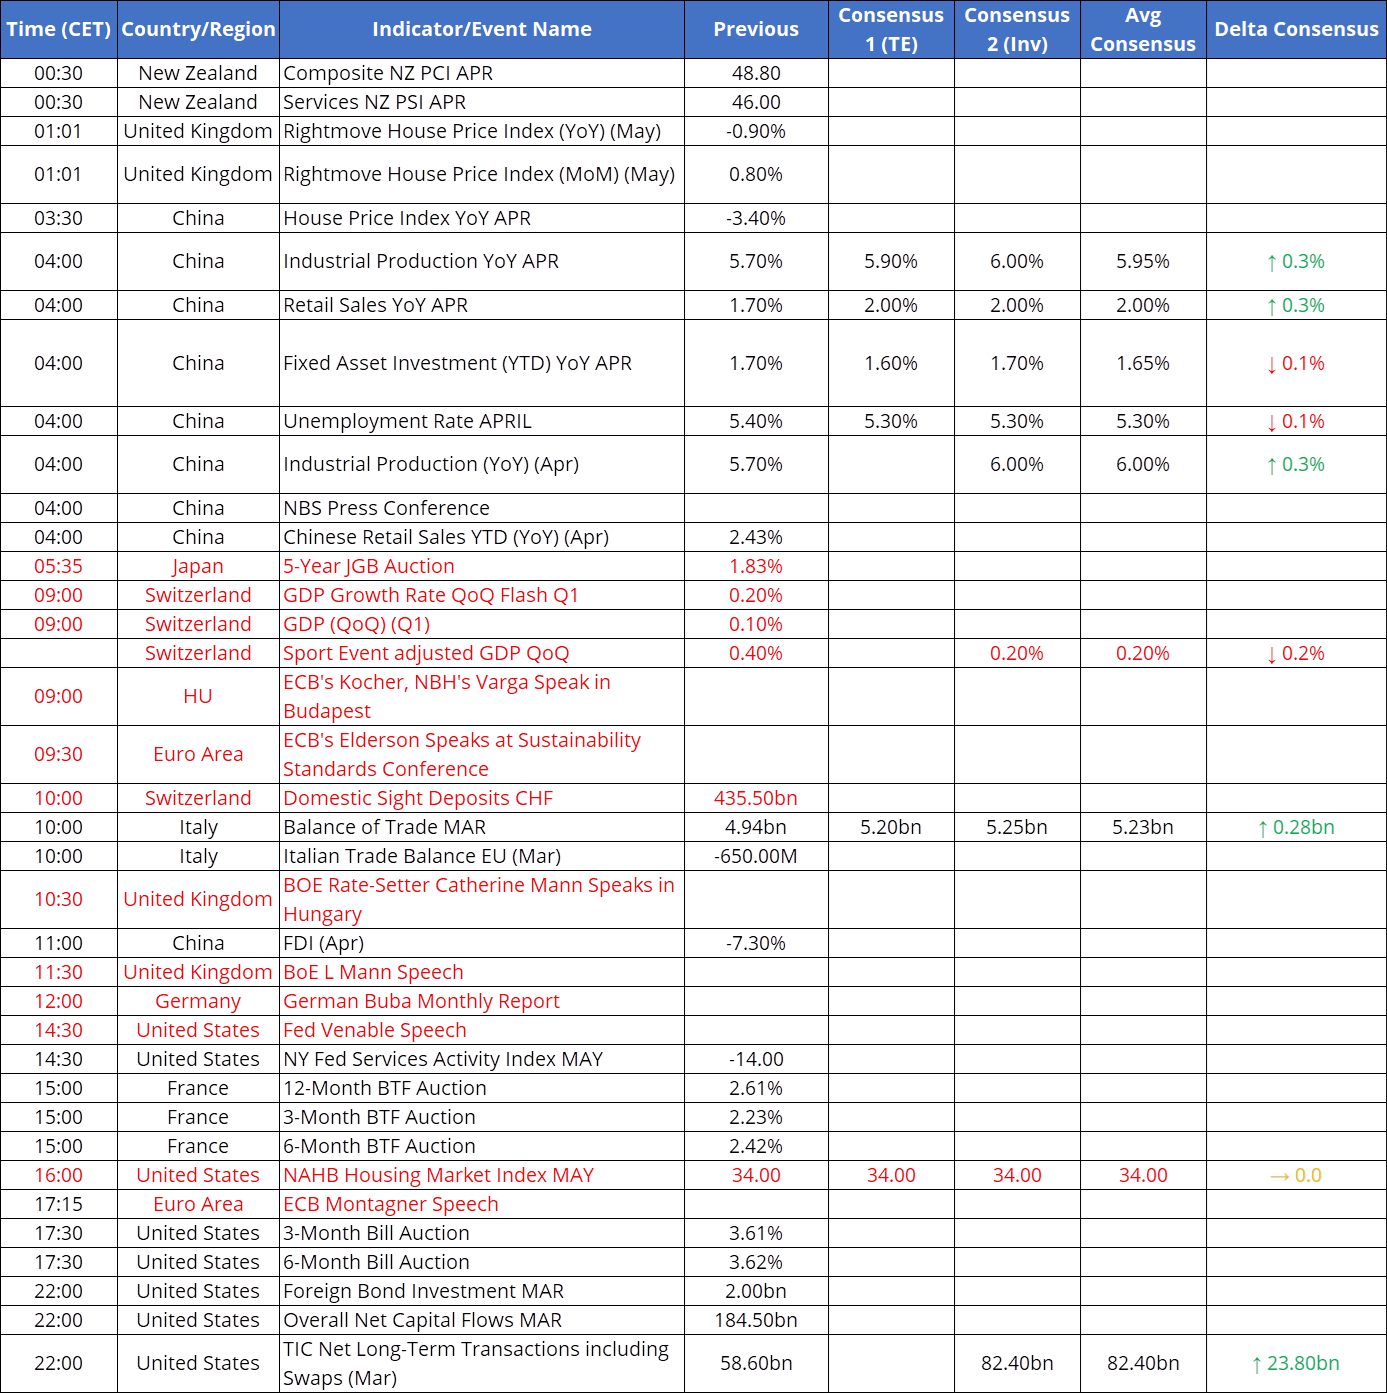The height and width of the screenshot is (1393, 1387).
Task: Select the "Delta Consensus" column header
Action: tap(1296, 29)
